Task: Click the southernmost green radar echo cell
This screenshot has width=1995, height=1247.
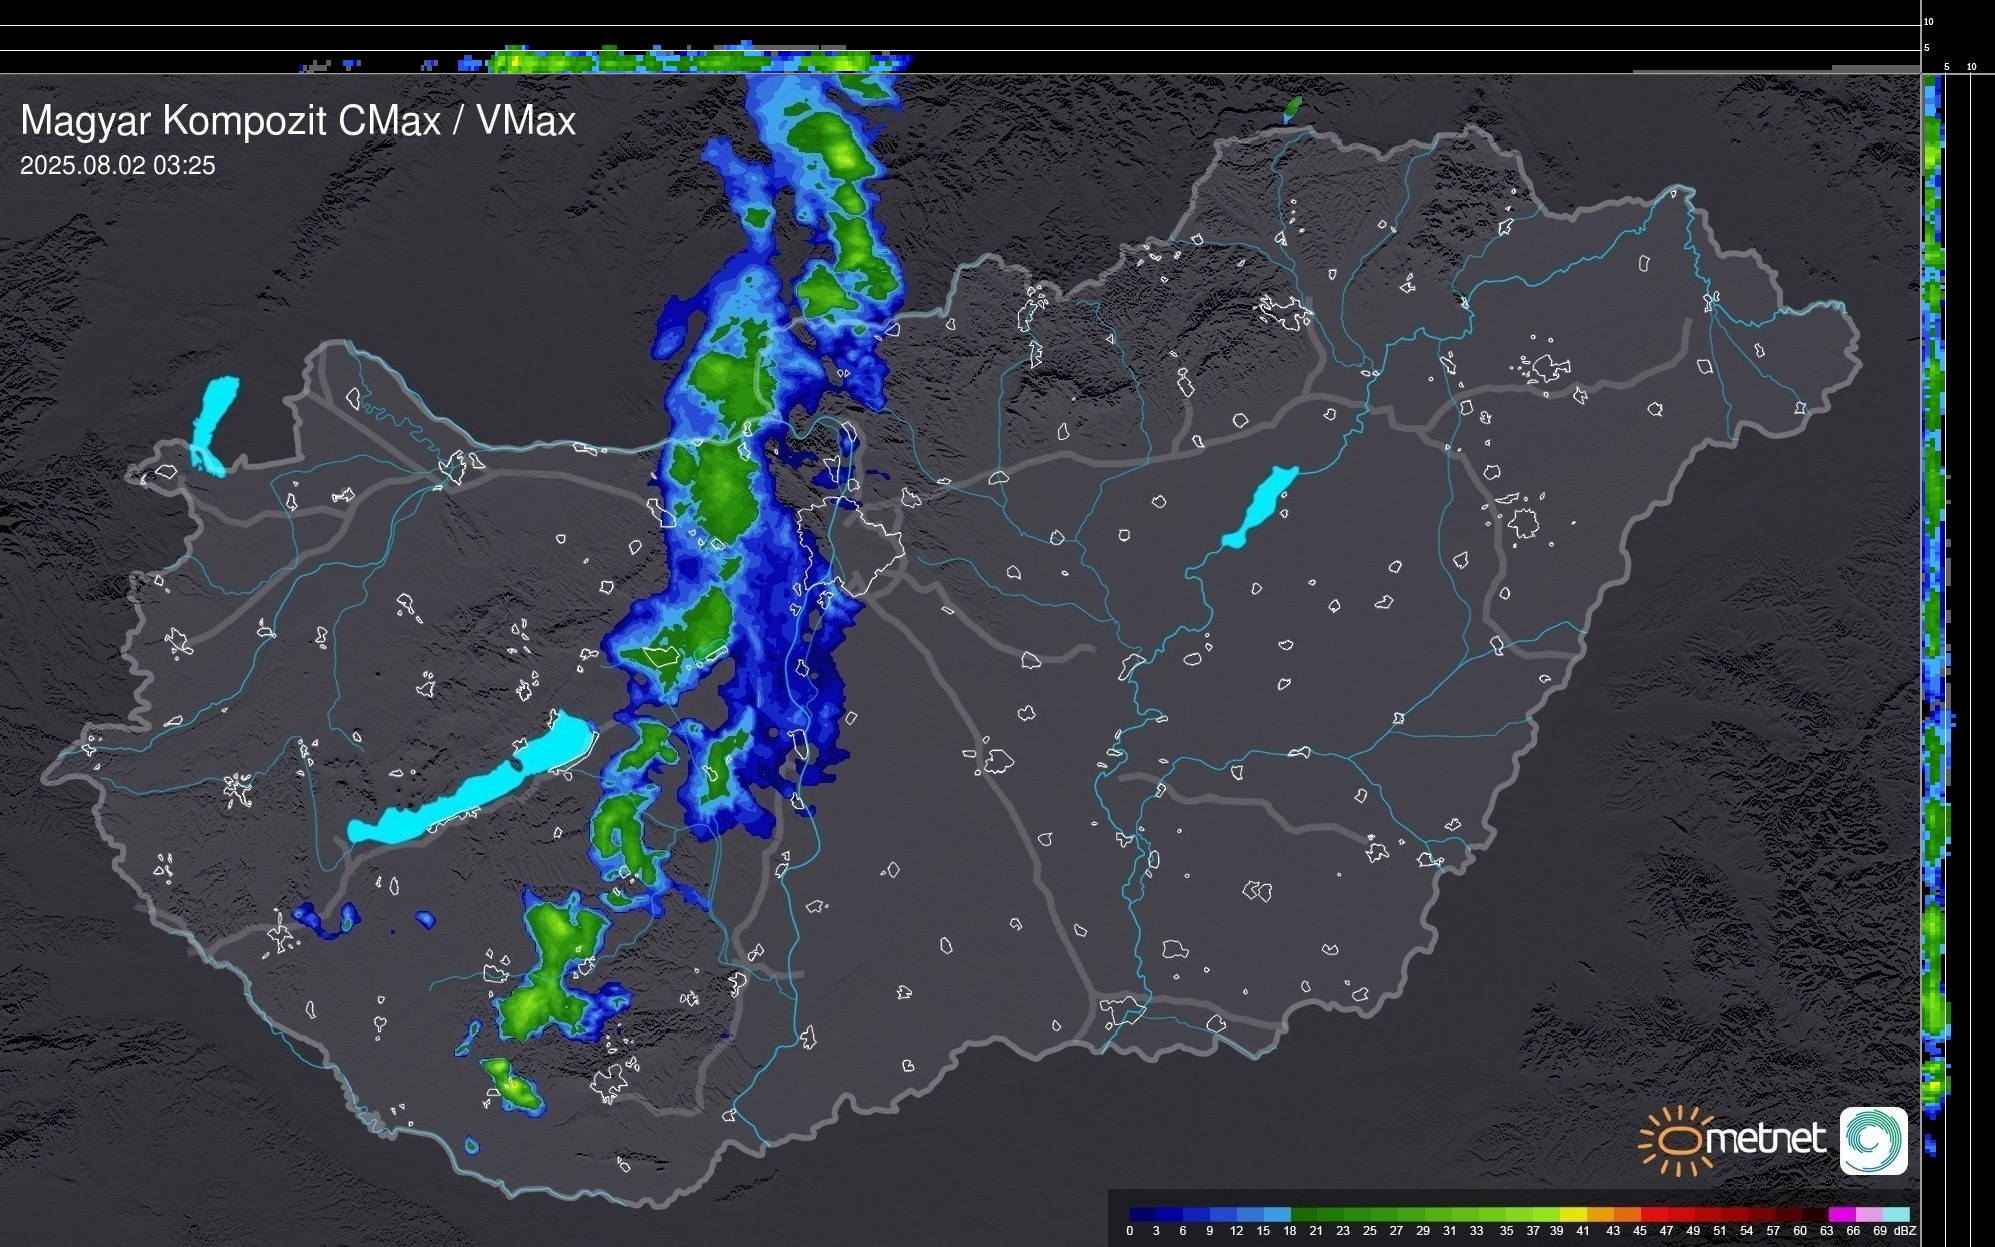Action: 513,1087
